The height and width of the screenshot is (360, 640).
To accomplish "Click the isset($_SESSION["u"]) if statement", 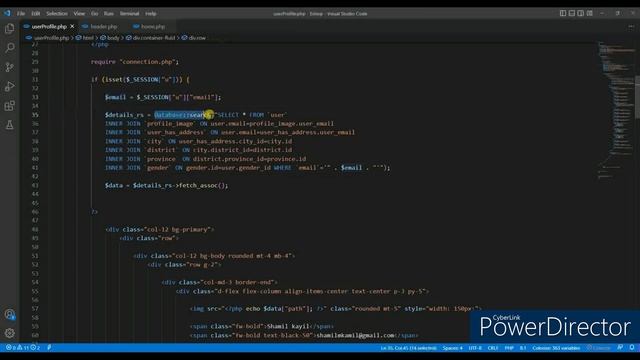I will [140, 80].
